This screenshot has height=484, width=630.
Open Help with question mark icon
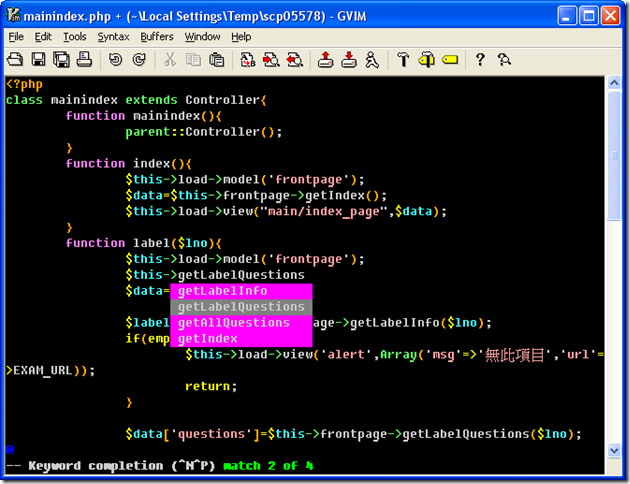480,60
